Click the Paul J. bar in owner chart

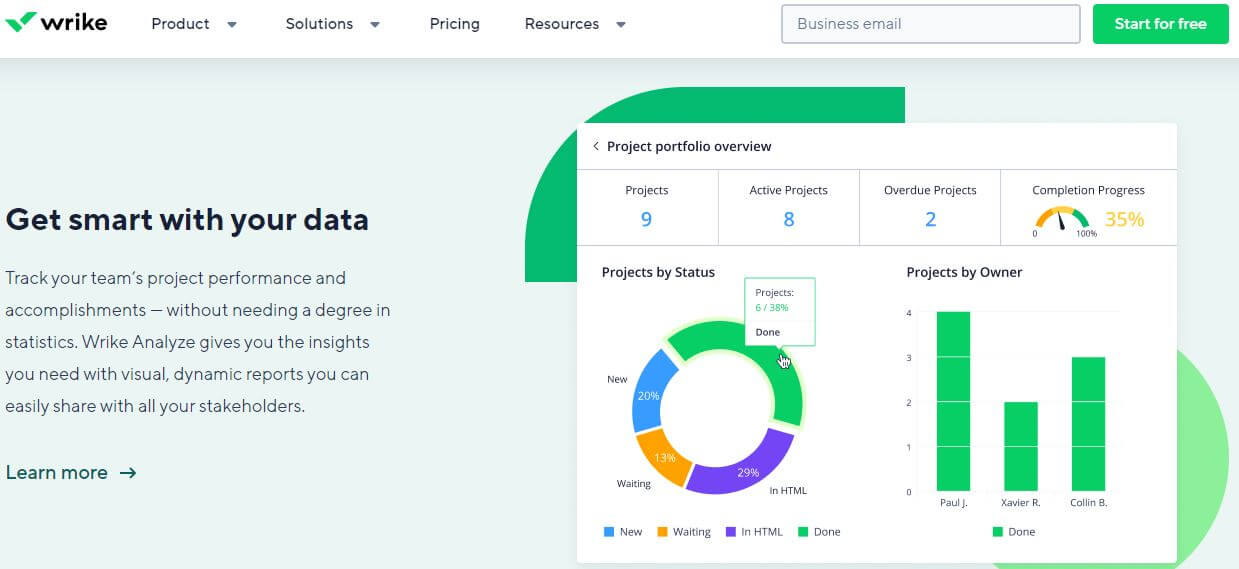pyautogui.click(x=953, y=400)
